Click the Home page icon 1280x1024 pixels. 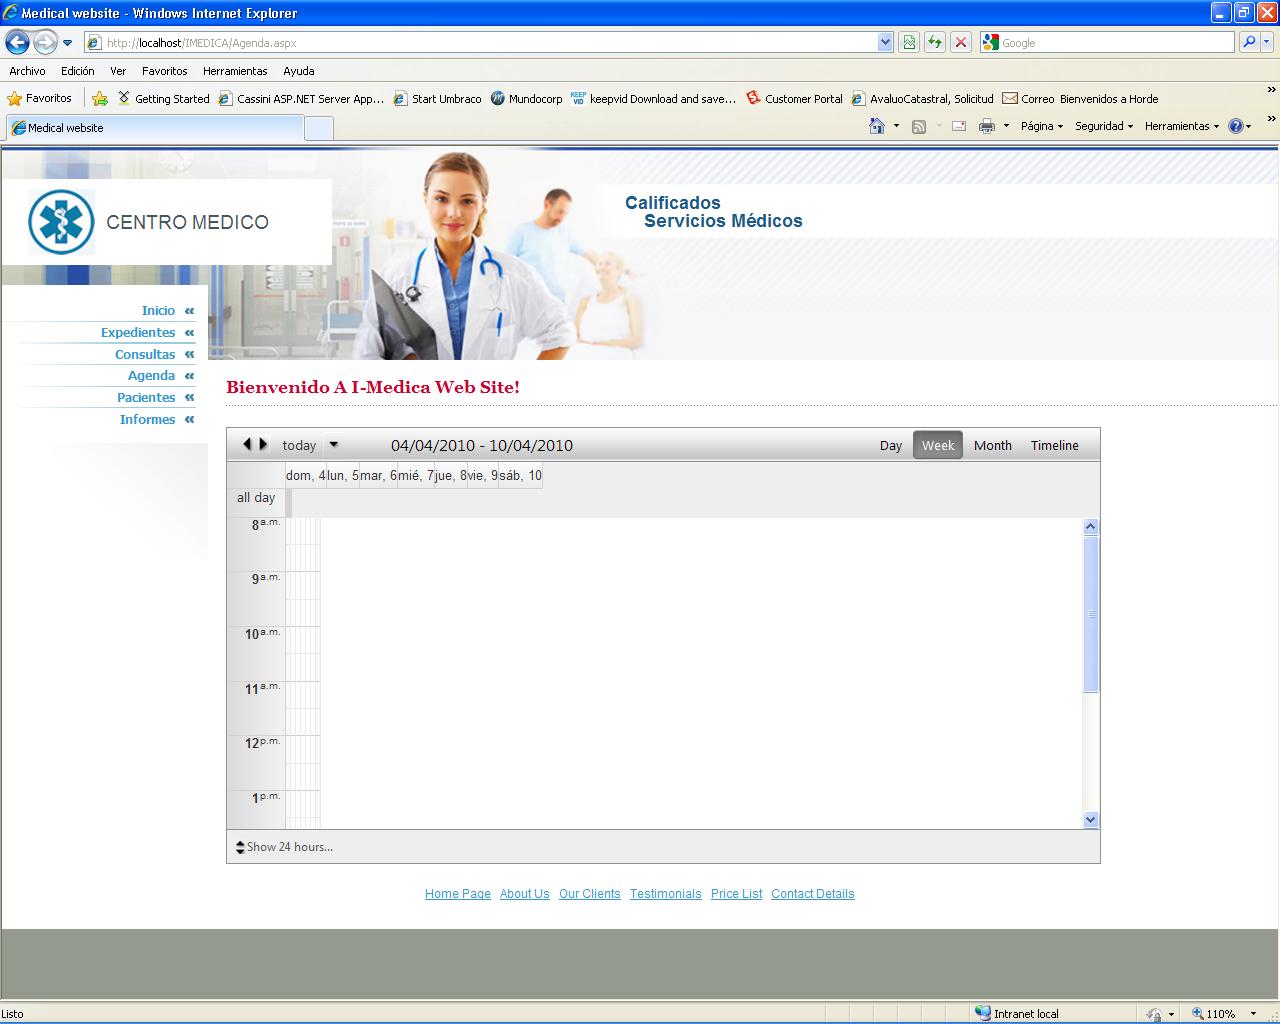click(x=877, y=126)
